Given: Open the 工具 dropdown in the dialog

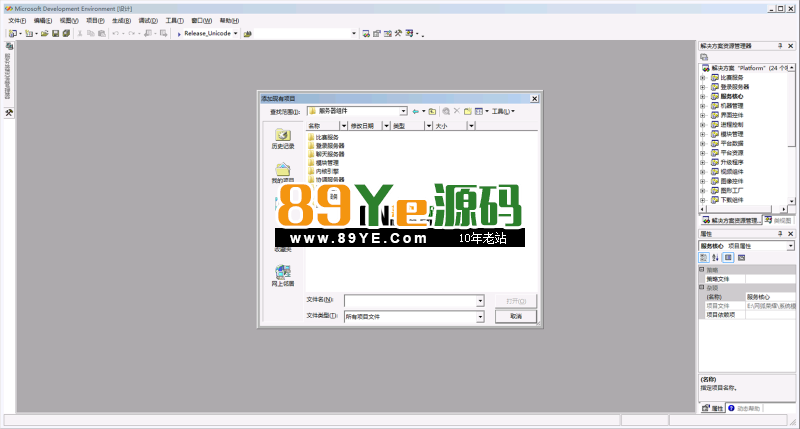Looking at the screenshot, I should (503, 111).
